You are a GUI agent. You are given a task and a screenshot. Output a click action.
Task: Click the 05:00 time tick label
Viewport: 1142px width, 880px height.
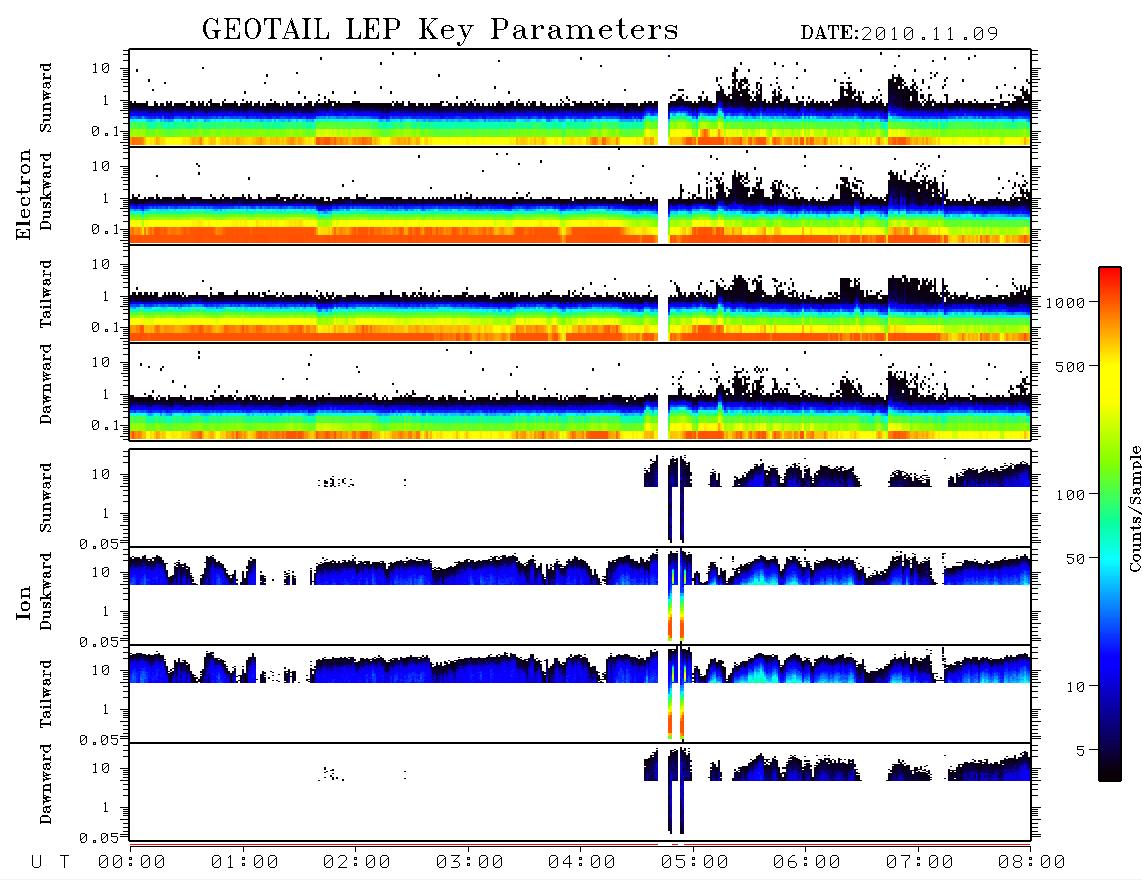(695, 862)
